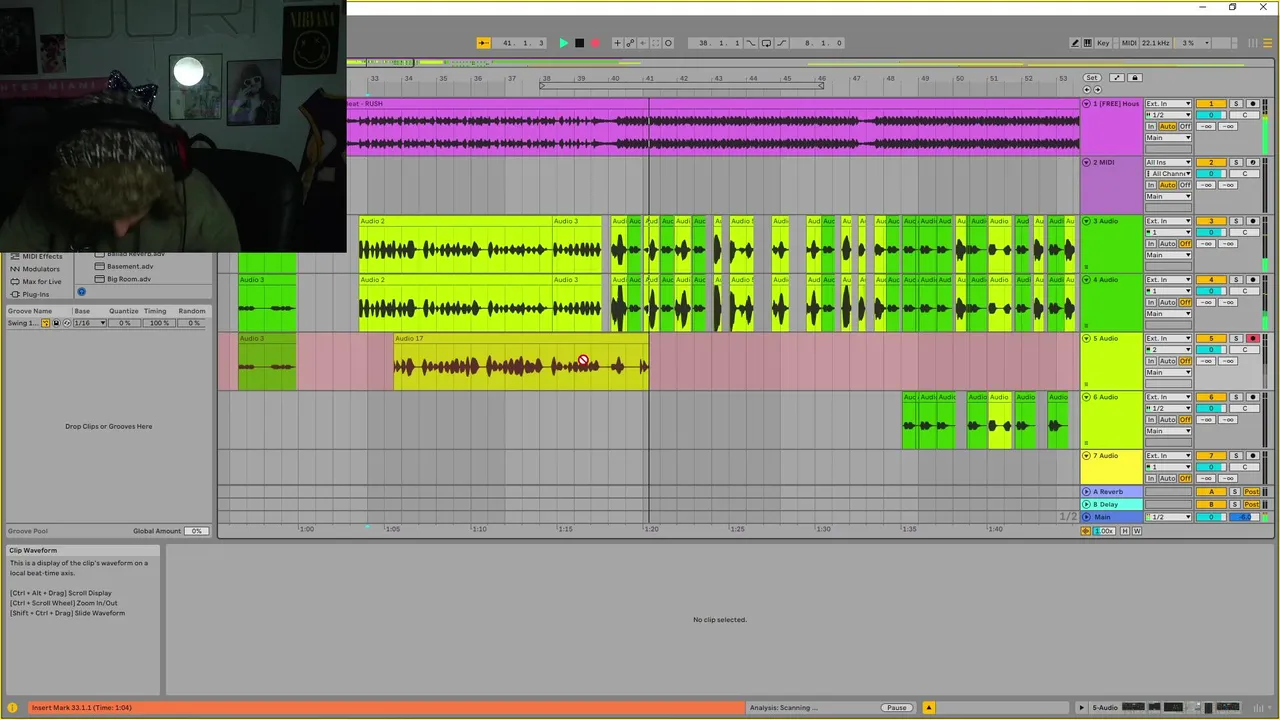Image resolution: width=1280 pixels, height=720 pixels.
Task: Open Ext. In input dropdown on track 1
Action: (1168, 104)
